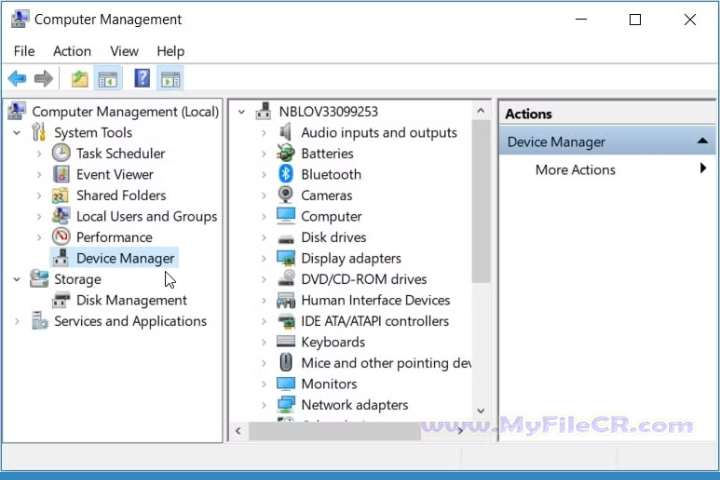Click the Disk Management icon

61,299
